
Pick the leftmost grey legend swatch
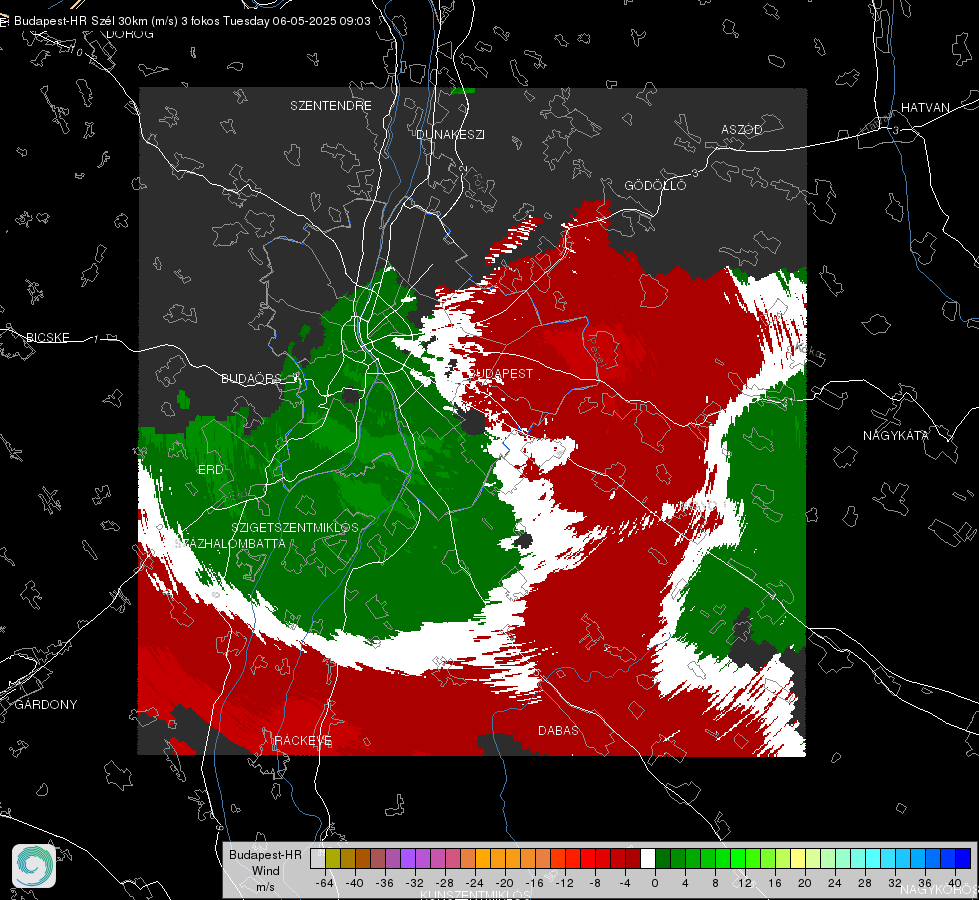pyautogui.click(x=318, y=859)
